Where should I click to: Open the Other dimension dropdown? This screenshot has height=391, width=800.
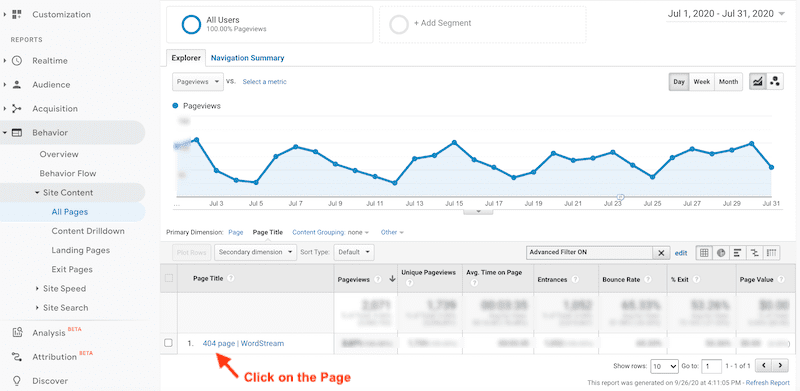pos(392,232)
